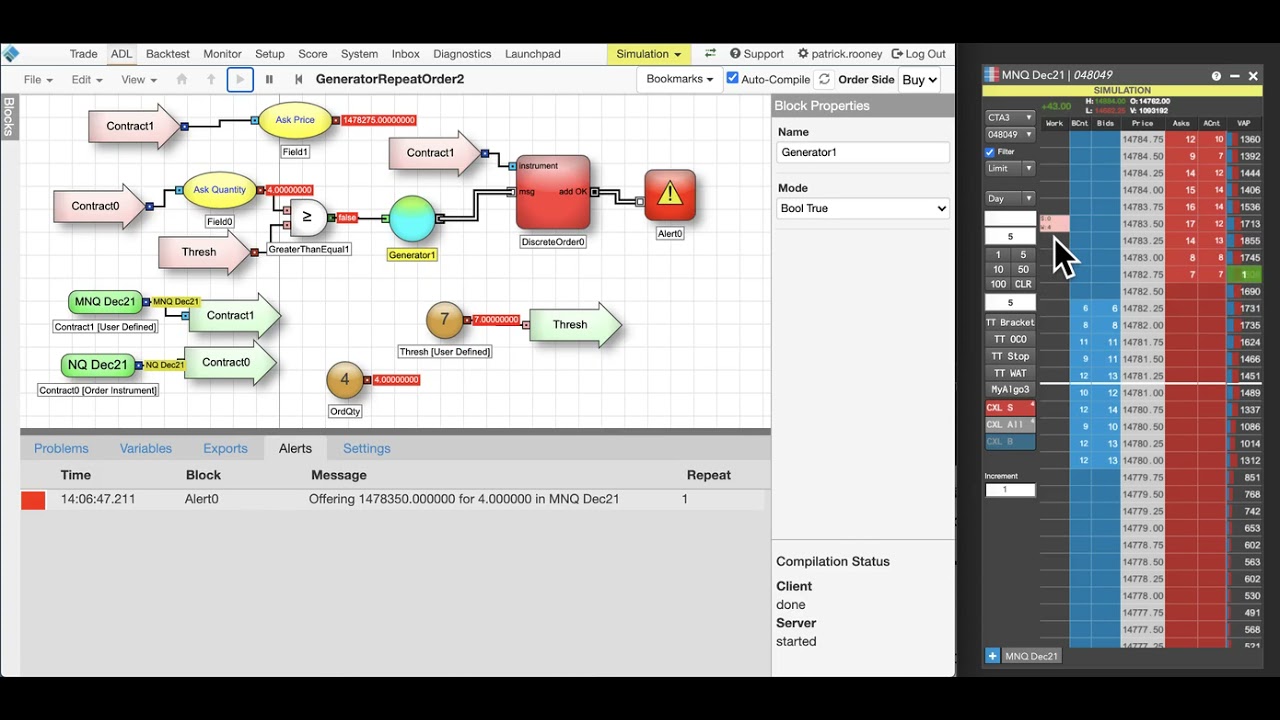This screenshot has width=1280, height=720.
Task: Click the Ask Quantity field block
Action: 219,190
